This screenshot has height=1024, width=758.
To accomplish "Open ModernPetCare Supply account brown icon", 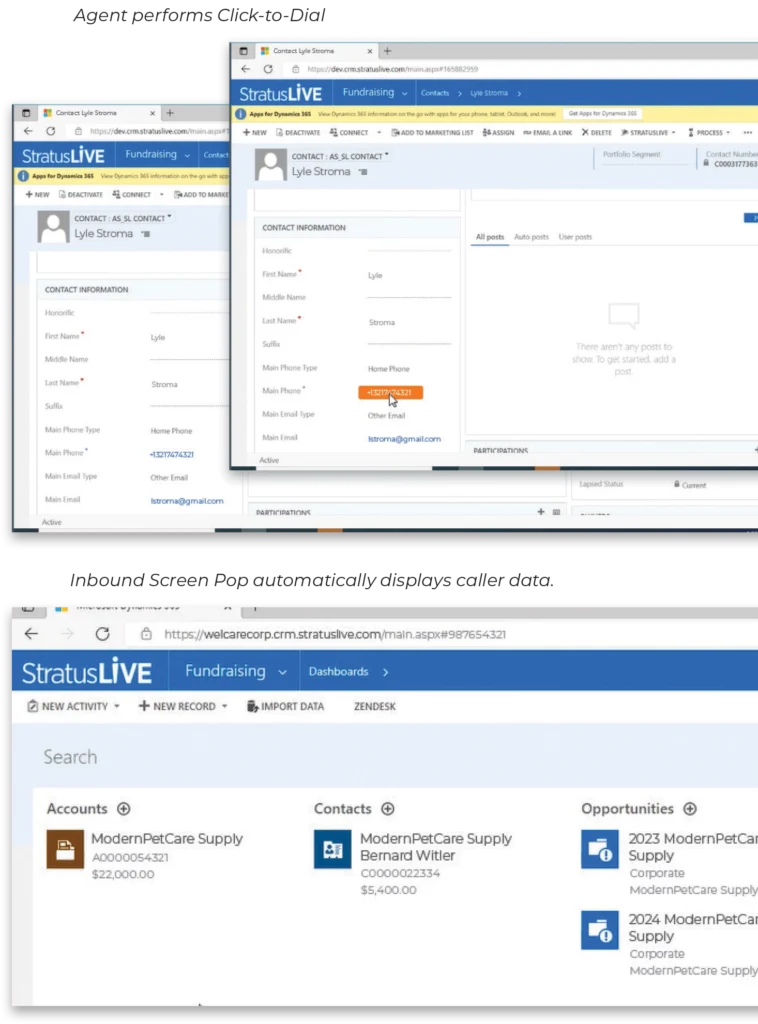I will point(65,849).
